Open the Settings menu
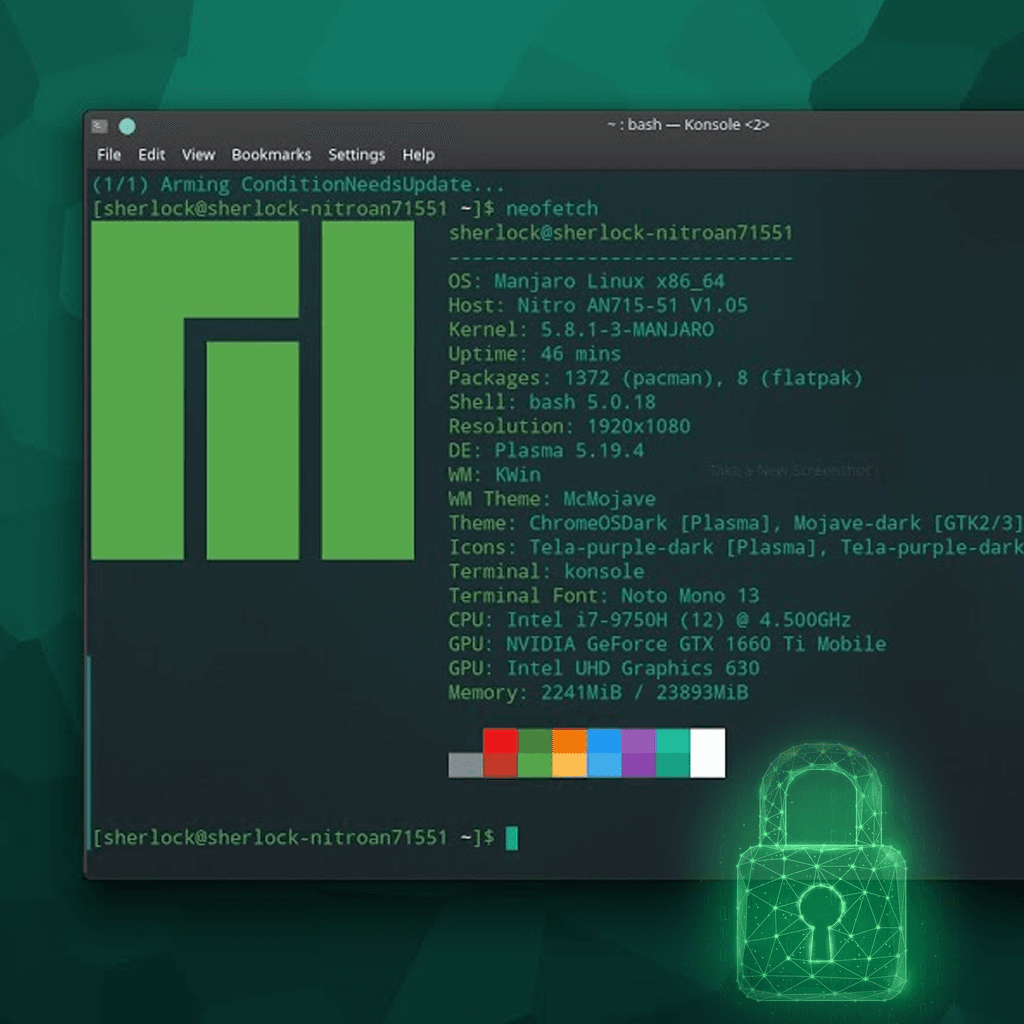The image size is (1024, 1024). (357, 155)
